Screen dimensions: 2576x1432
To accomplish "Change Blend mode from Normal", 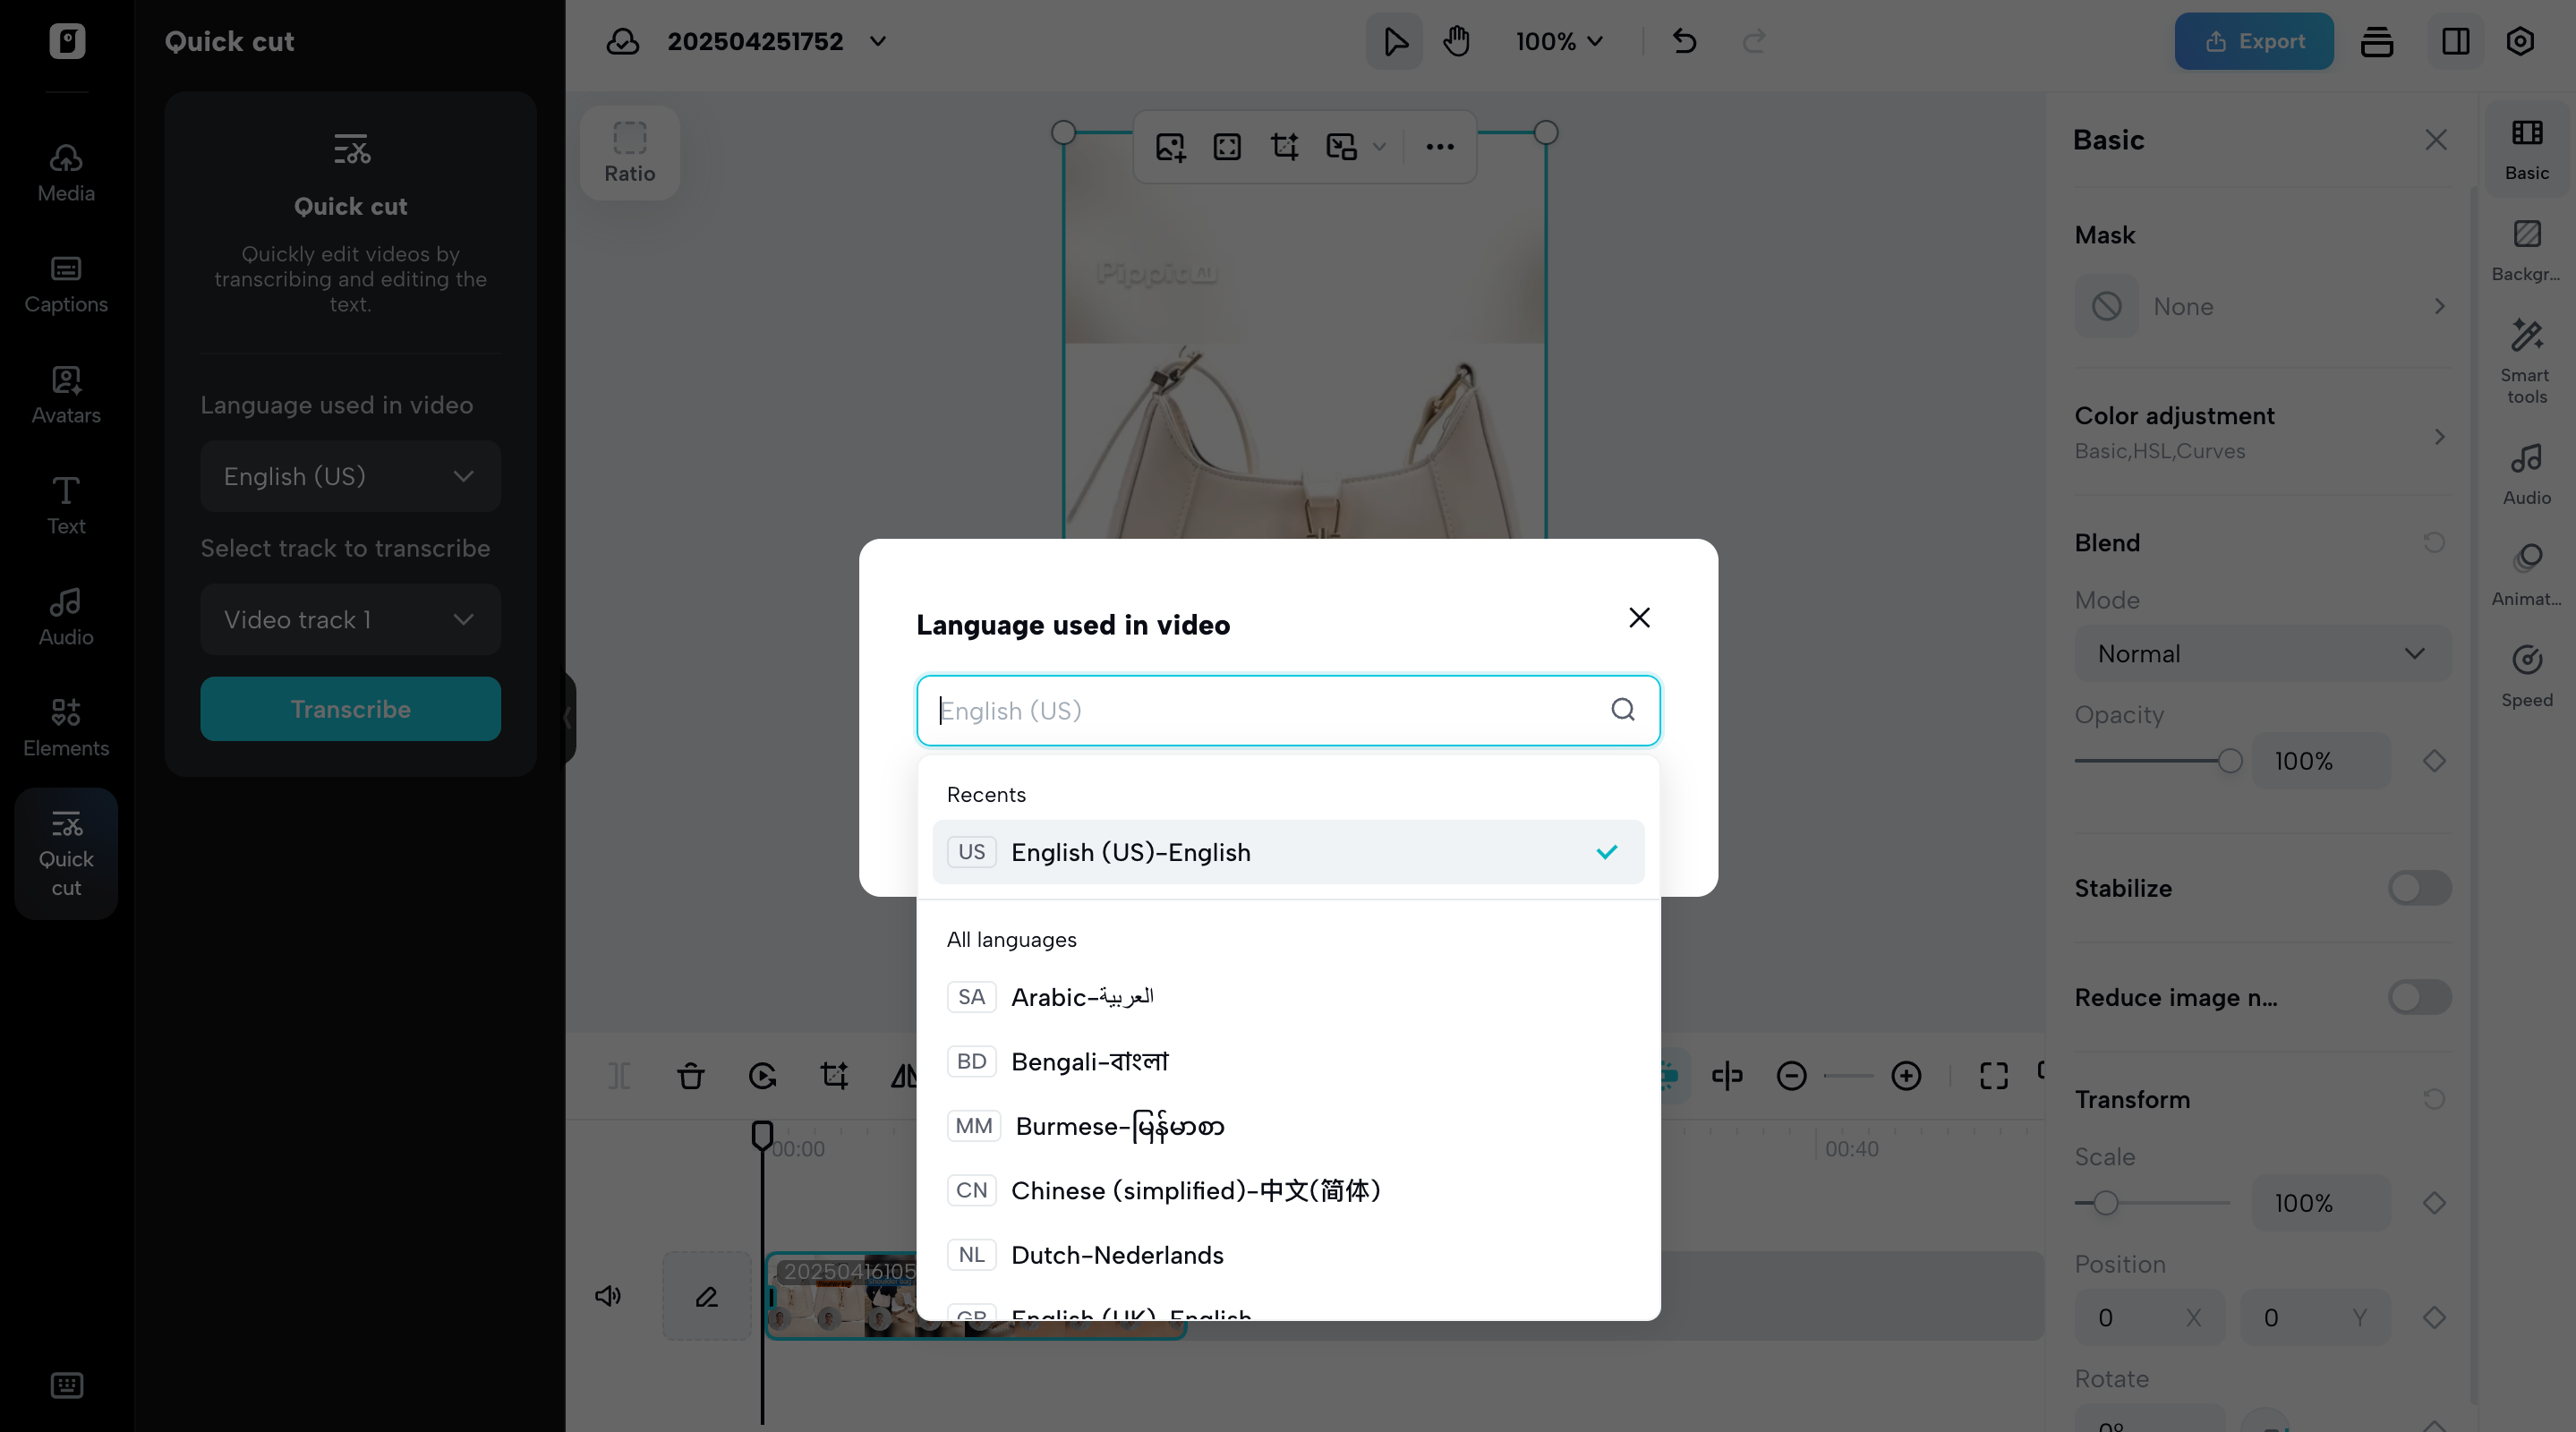I will coord(2261,653).
